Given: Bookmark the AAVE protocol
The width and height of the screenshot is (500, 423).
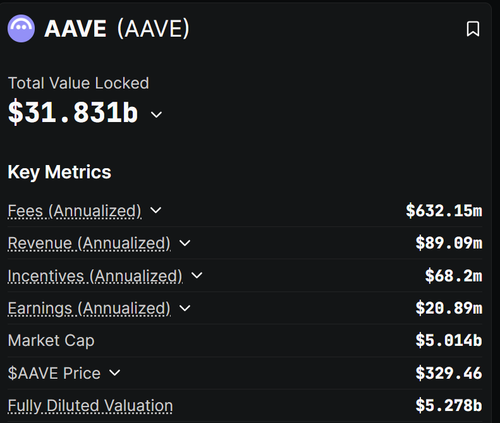Looking at the screenshot, I should [473, 29].
